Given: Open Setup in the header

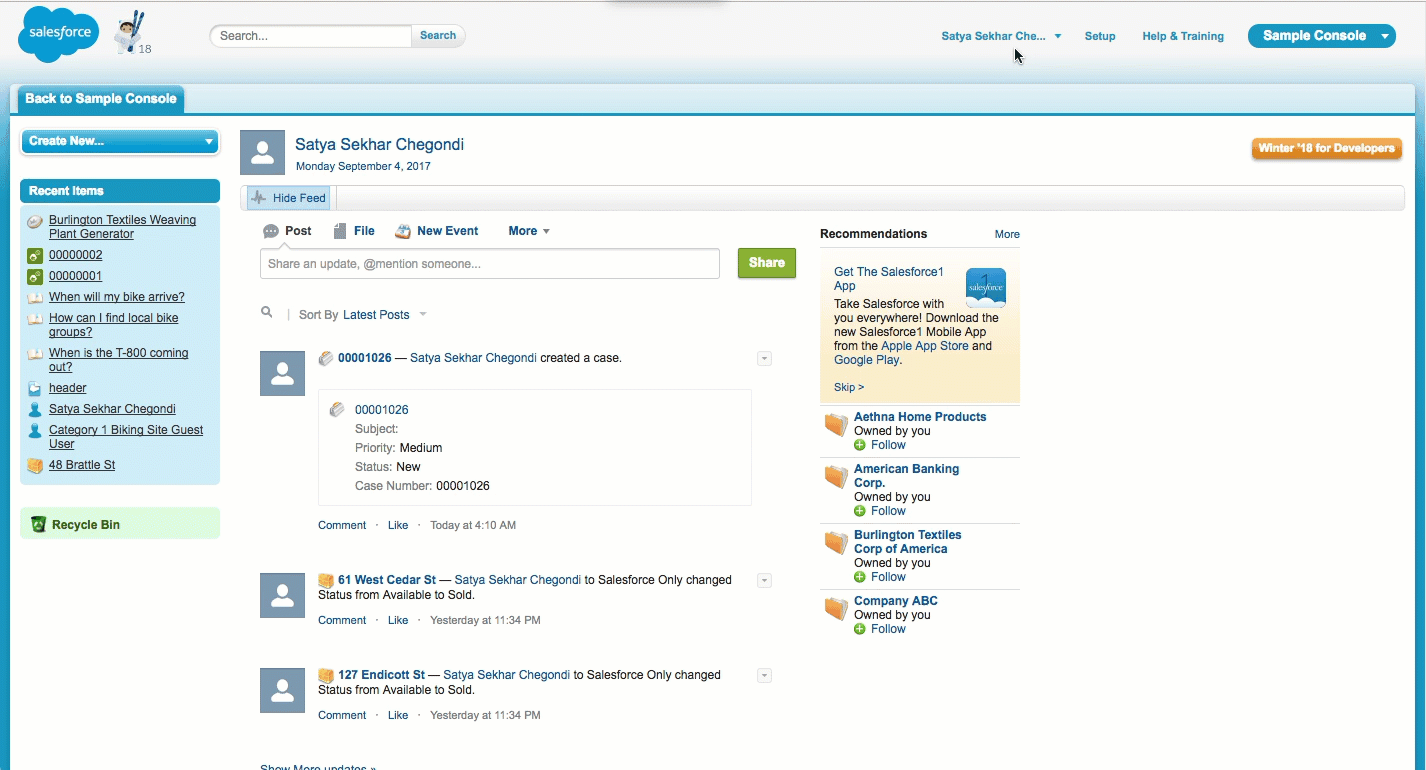Looking at the screenshot, I should pyautogui.click(x=1100, y=36).
